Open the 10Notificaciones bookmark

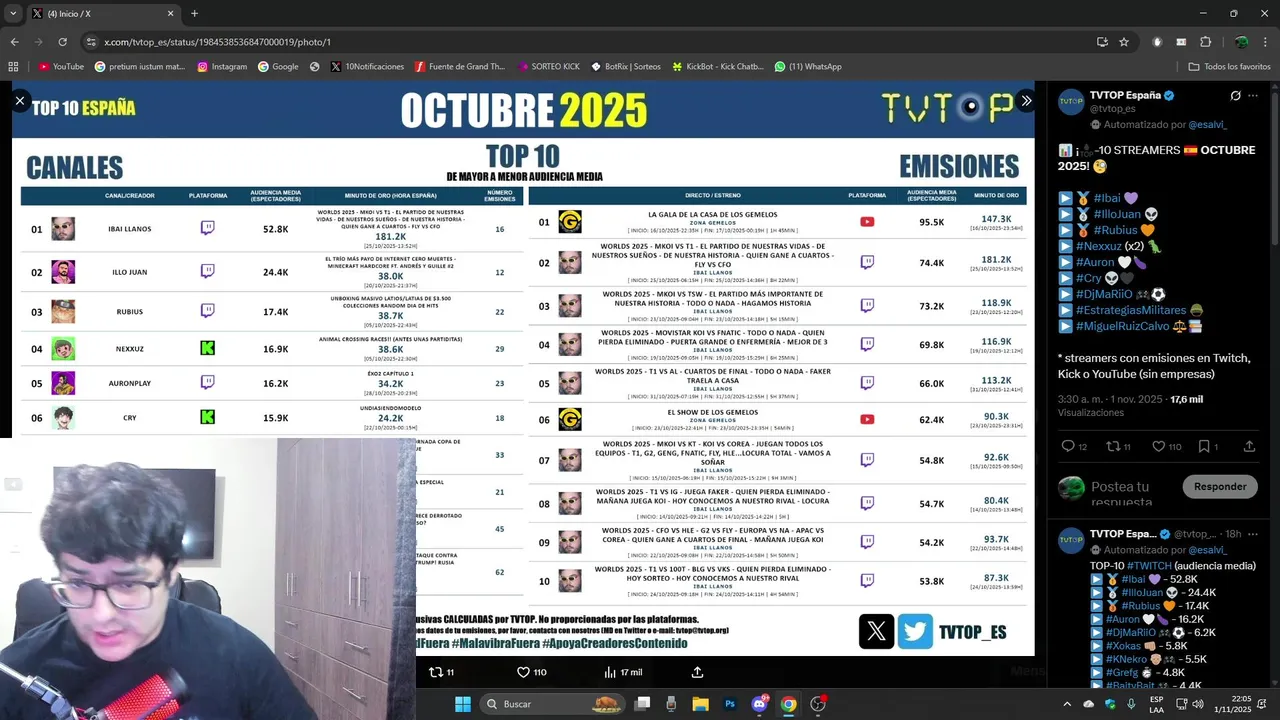tap(366, 67)
